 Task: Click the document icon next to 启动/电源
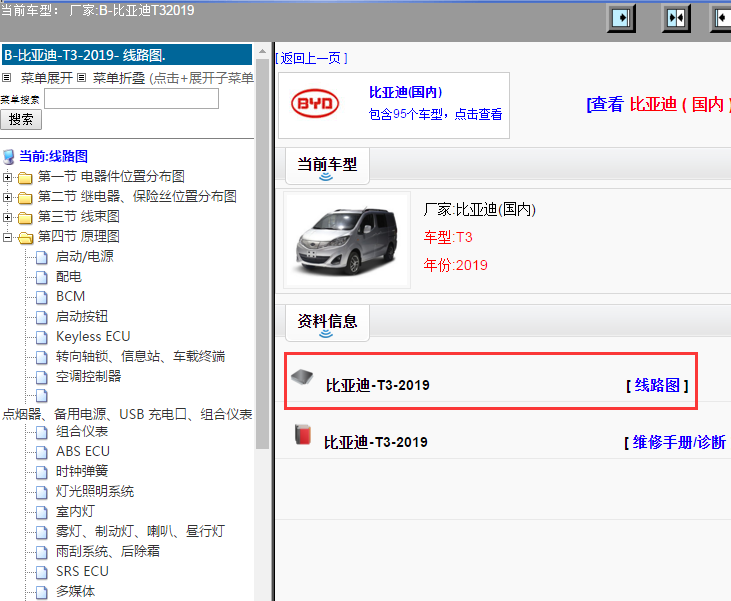tap(42, 257)
